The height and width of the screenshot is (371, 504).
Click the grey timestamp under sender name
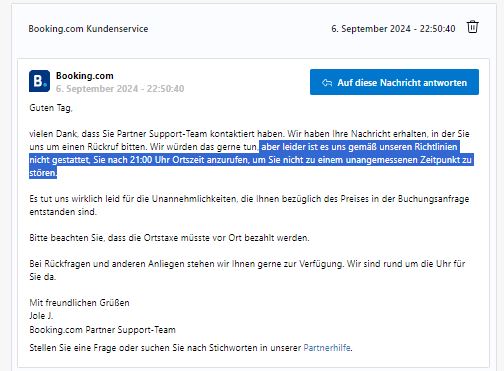click(x=120, y=89)
